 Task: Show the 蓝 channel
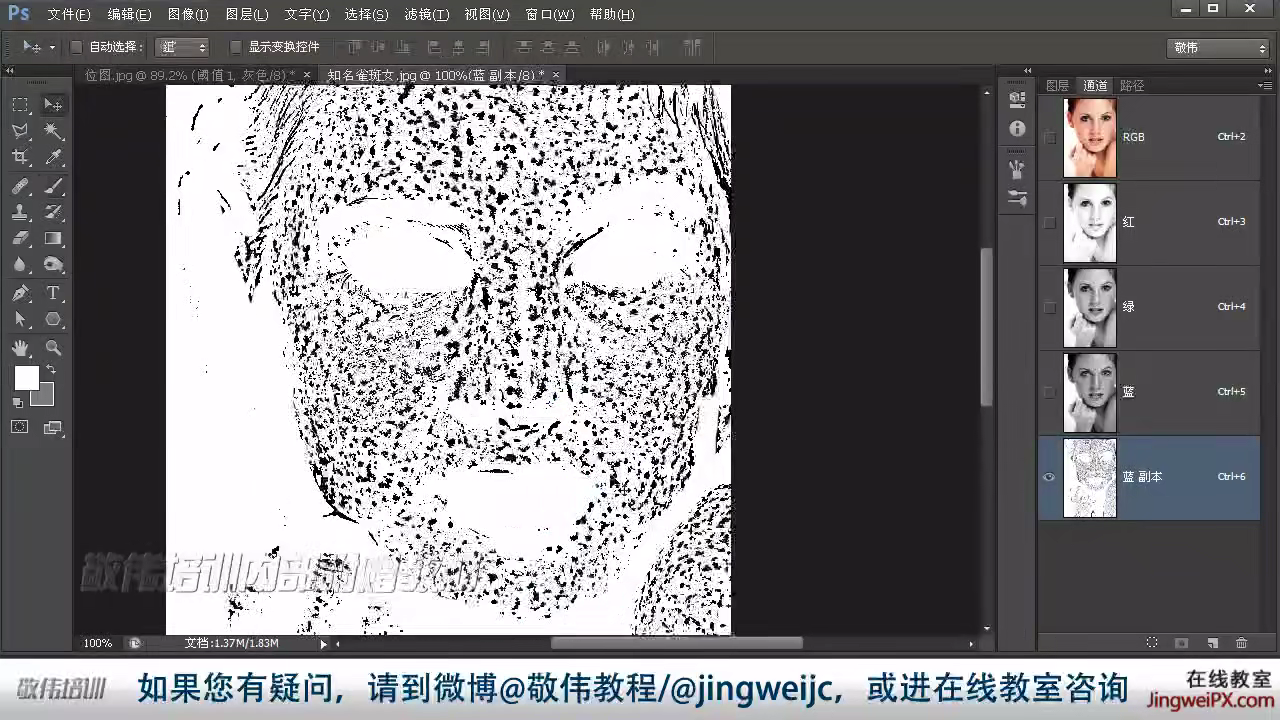point(1049,392)
